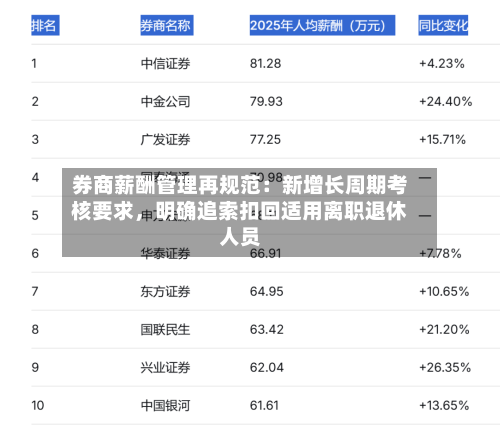Image resolution: width=500 pixels, height=425 pixels.
Task: Click the 排名 column header
Action: point(45,25)
